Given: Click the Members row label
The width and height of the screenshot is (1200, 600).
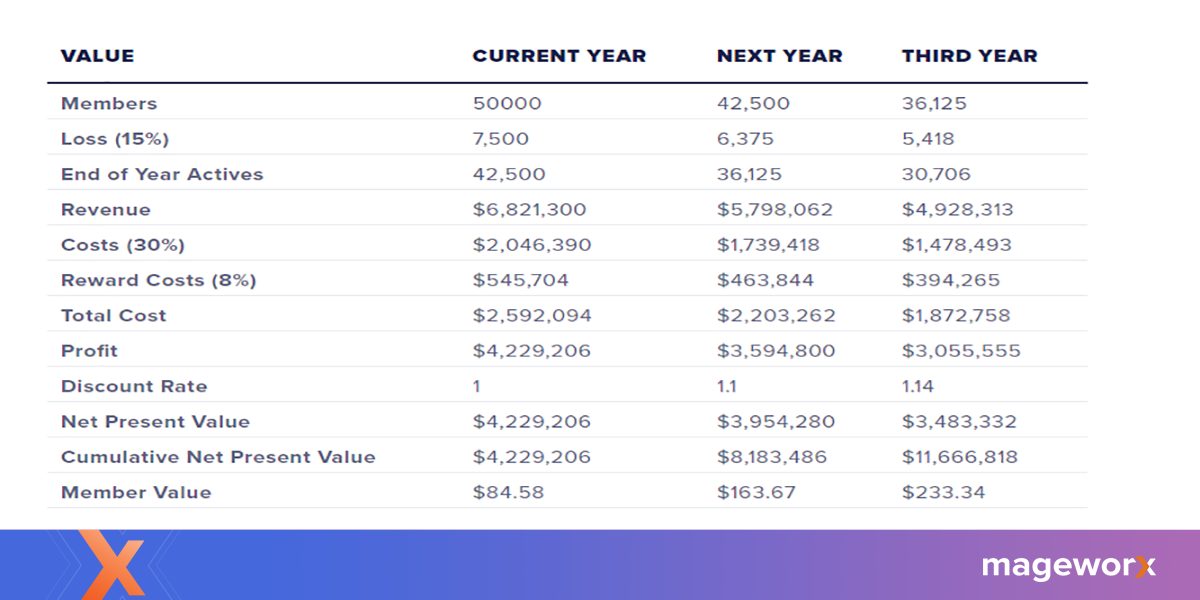Looking at the screenshot, I should (109, 103).
